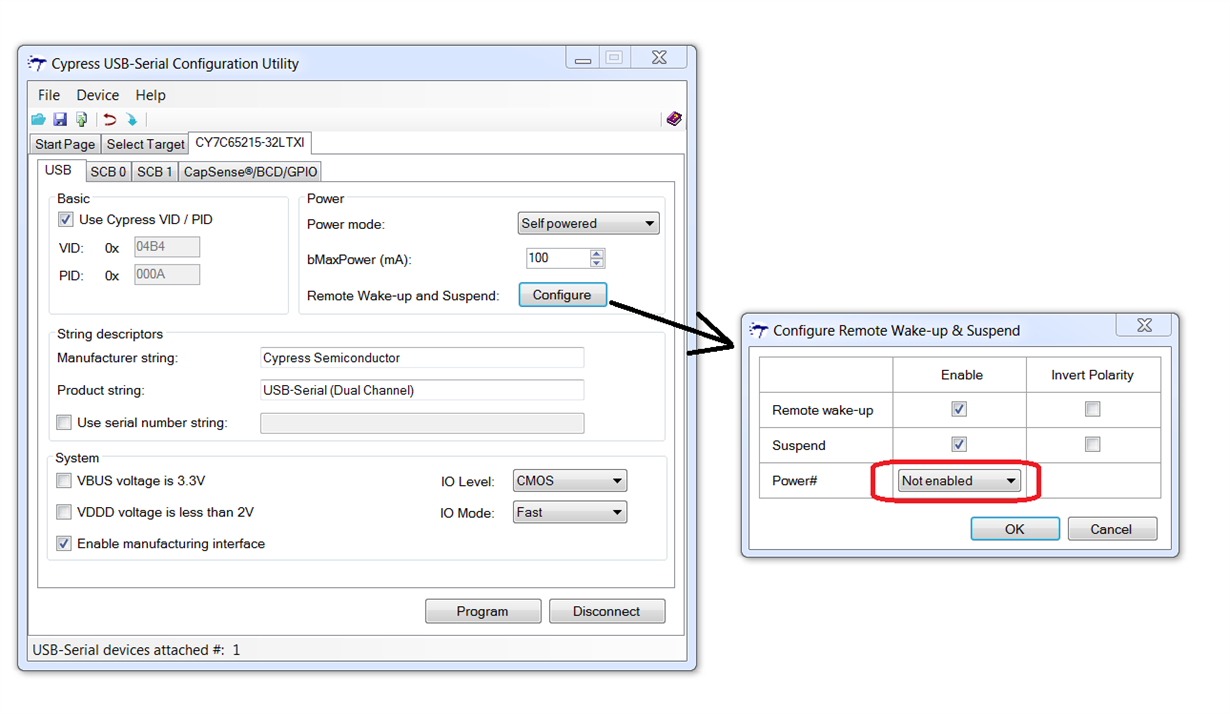Toggle Remote wake-up Enable checkbox
Screen dimensions: 1230x714
tap(959, 409)
